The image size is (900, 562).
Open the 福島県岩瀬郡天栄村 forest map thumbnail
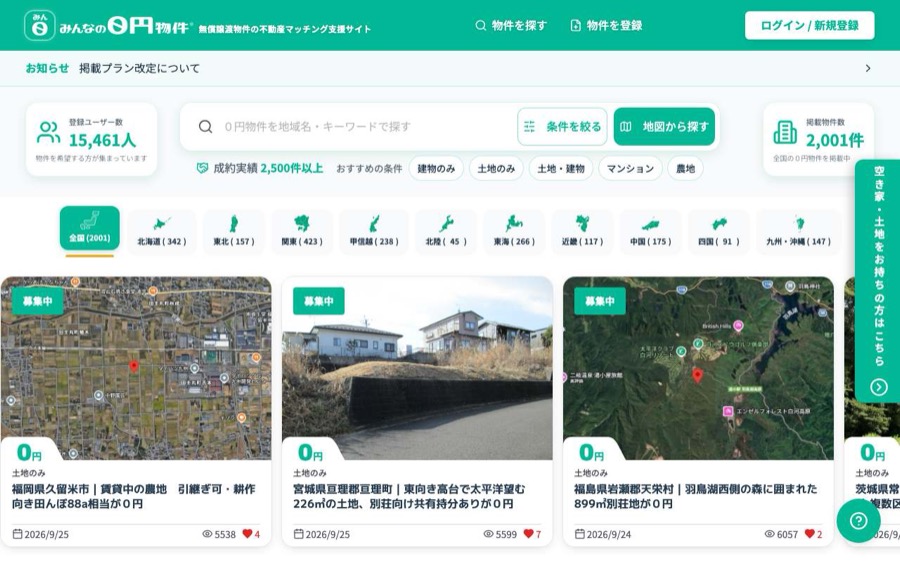pos(699,368)
